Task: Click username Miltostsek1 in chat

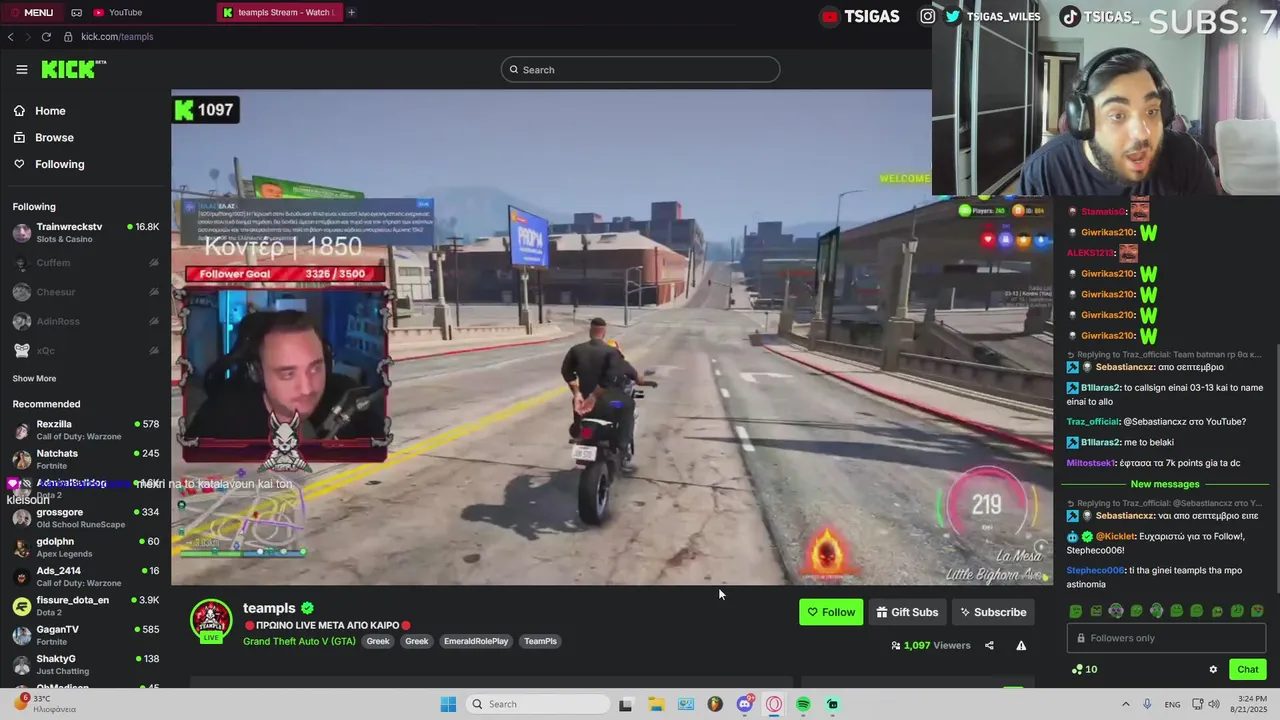Action: click(x=1090, y=463)
